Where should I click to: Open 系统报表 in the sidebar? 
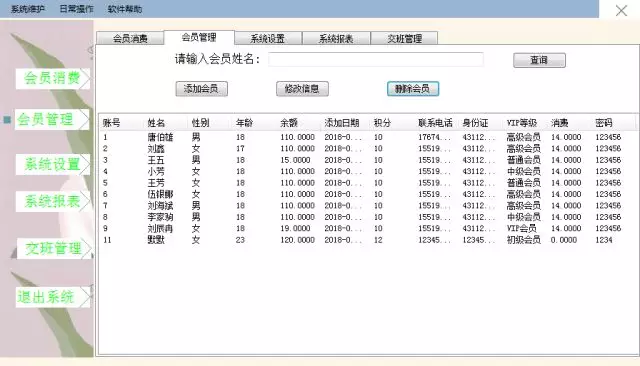point(52,201)
